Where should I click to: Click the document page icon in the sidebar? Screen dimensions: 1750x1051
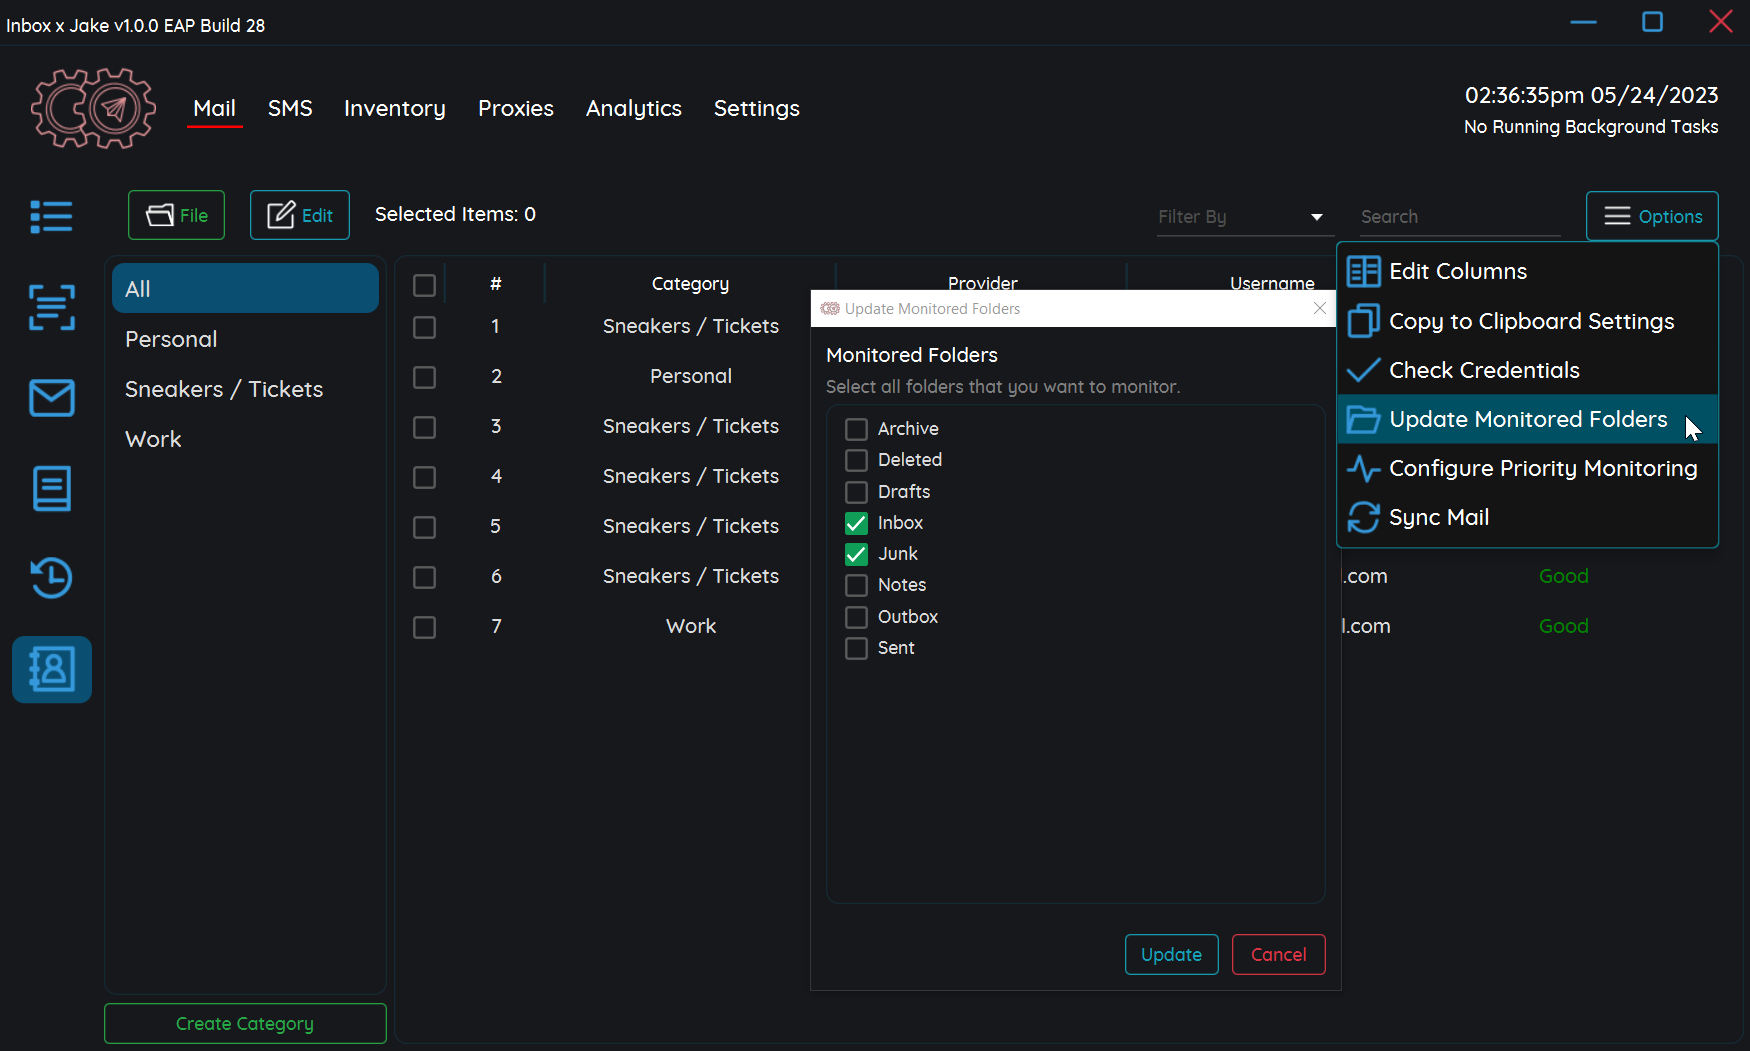pyautogui.click(x=51, y=488)
